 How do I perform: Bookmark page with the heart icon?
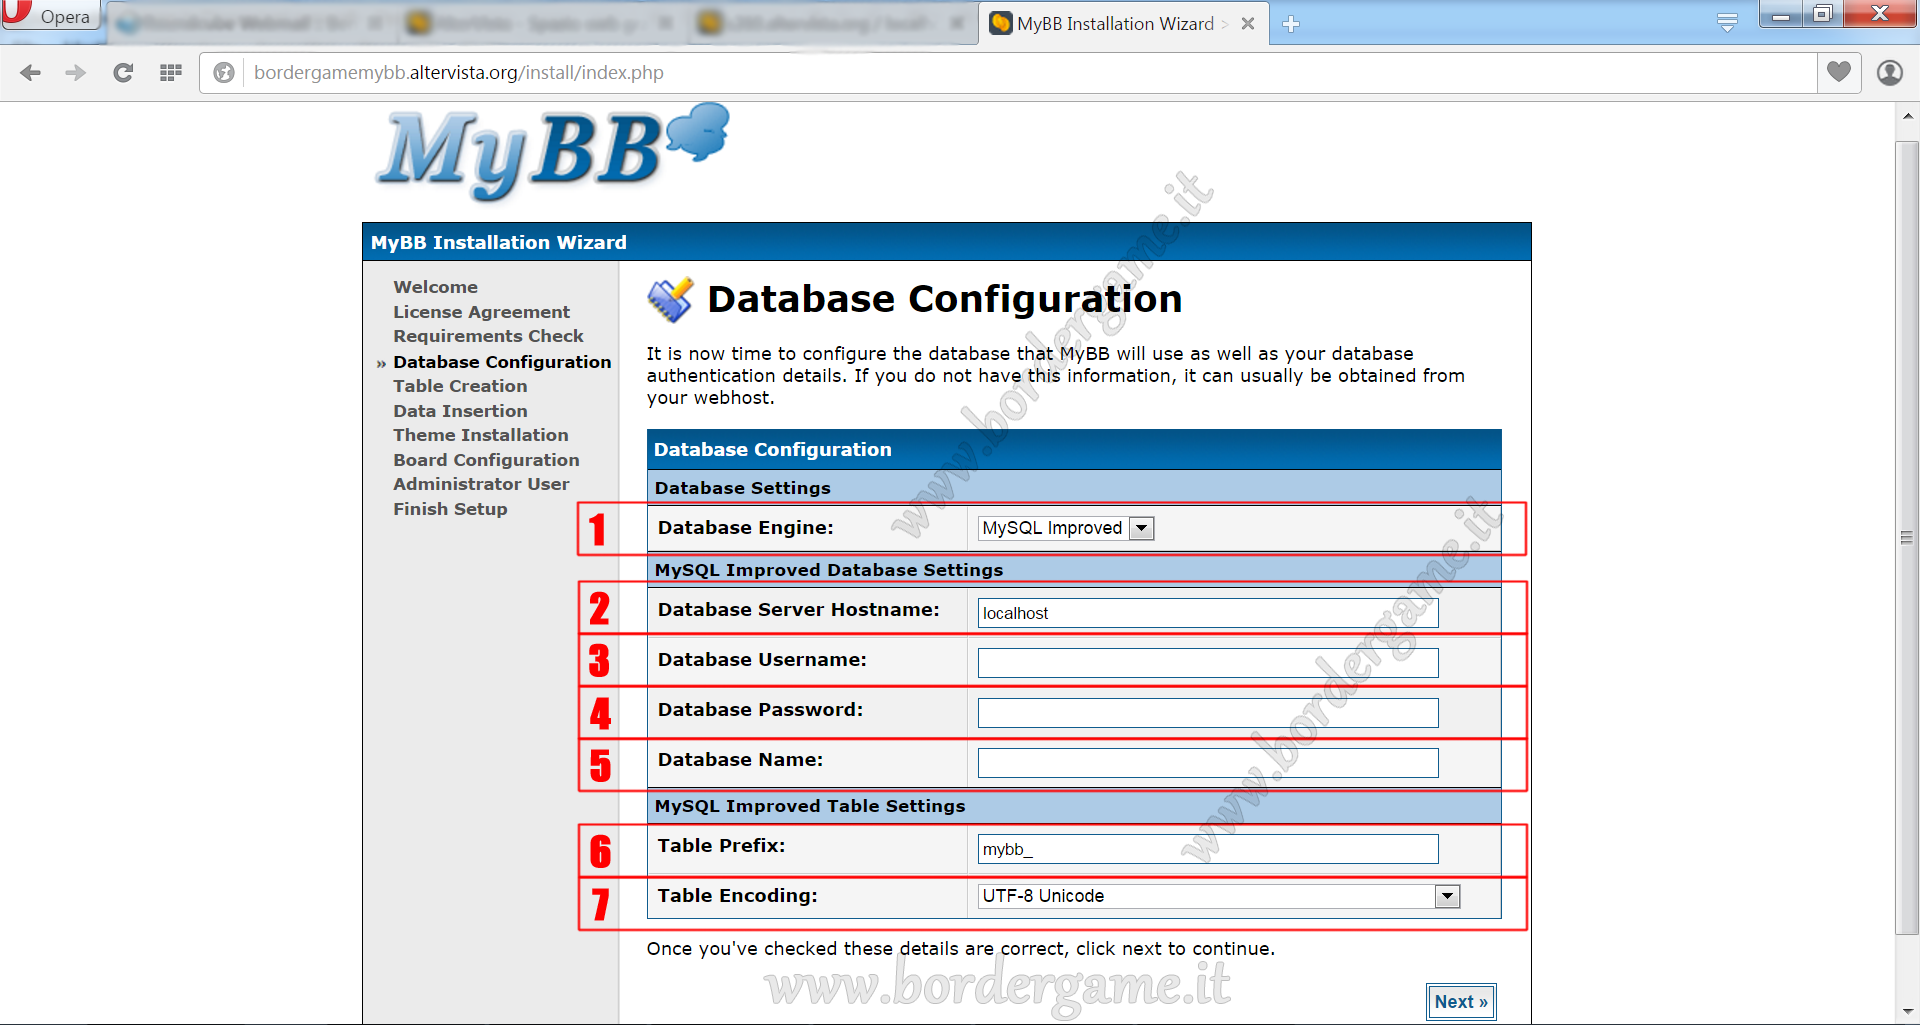pyautogui.click(x=1838, y=72)
